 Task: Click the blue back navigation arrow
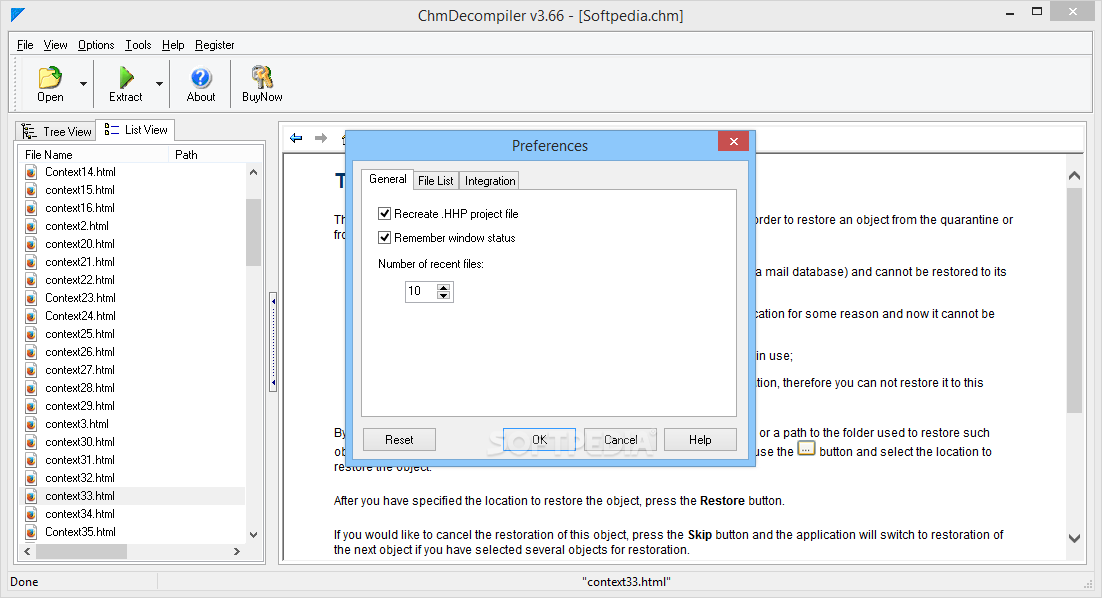296,138
